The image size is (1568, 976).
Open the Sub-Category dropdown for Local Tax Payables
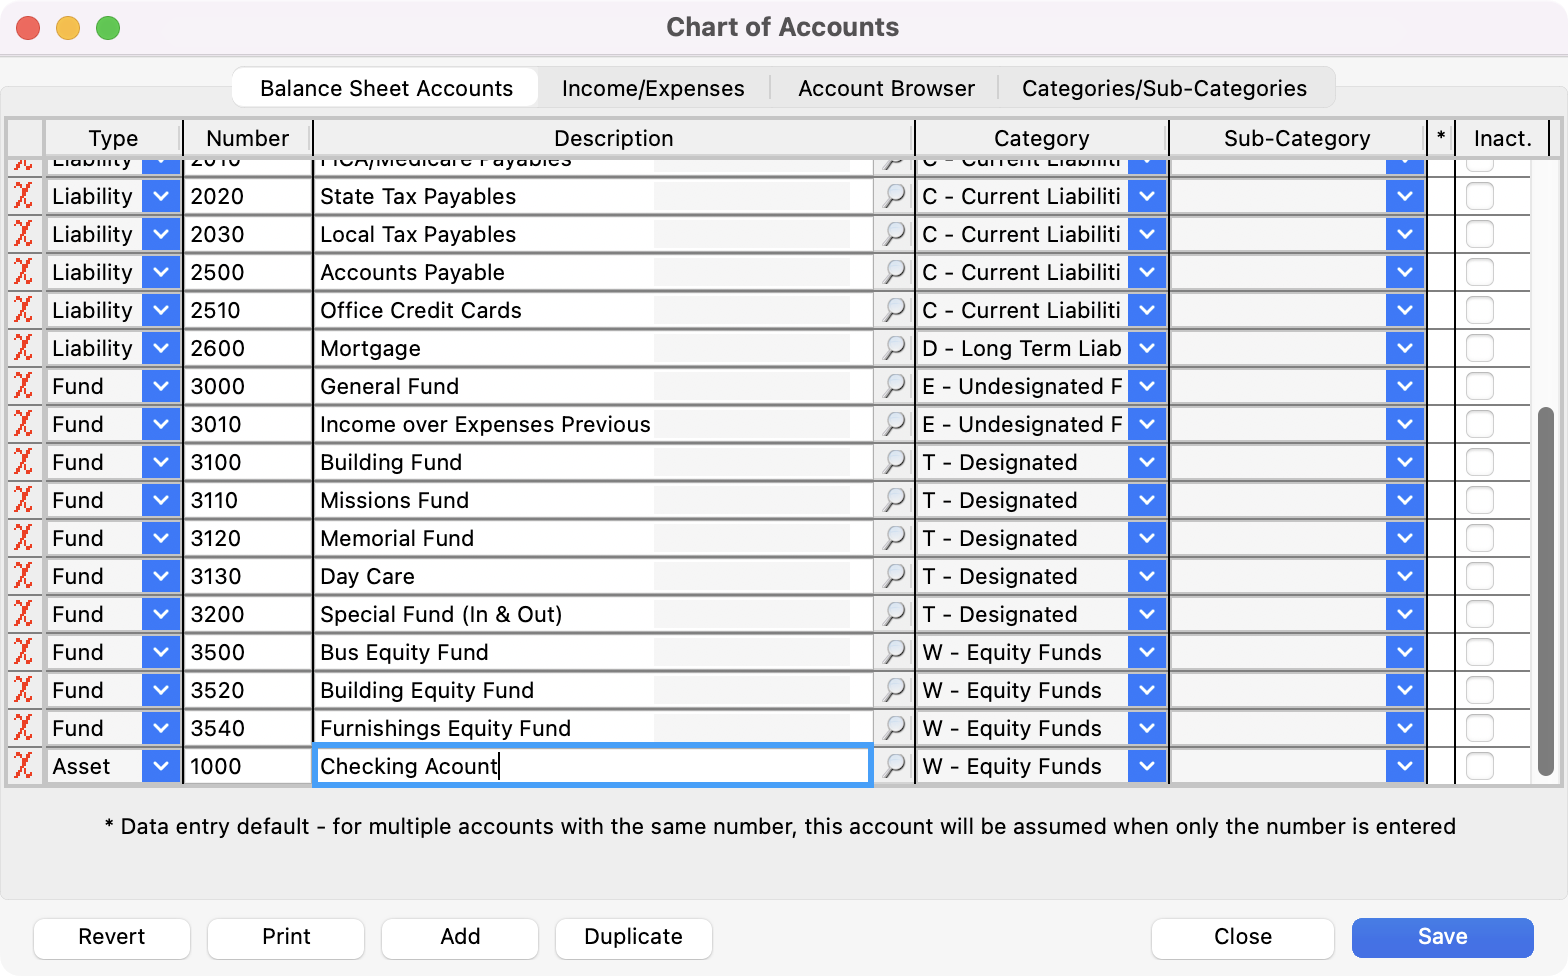[1404, 234]
